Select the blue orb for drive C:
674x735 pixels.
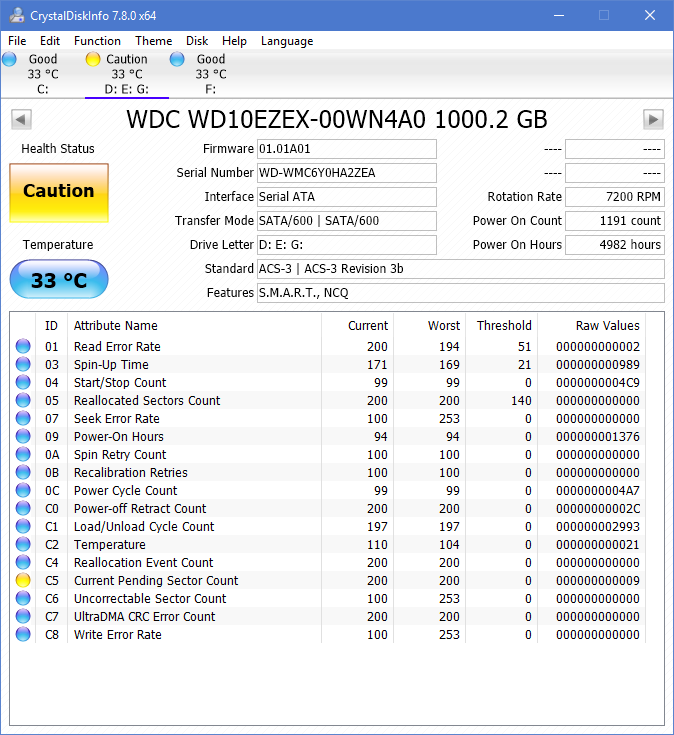click(x=10, y=60)
